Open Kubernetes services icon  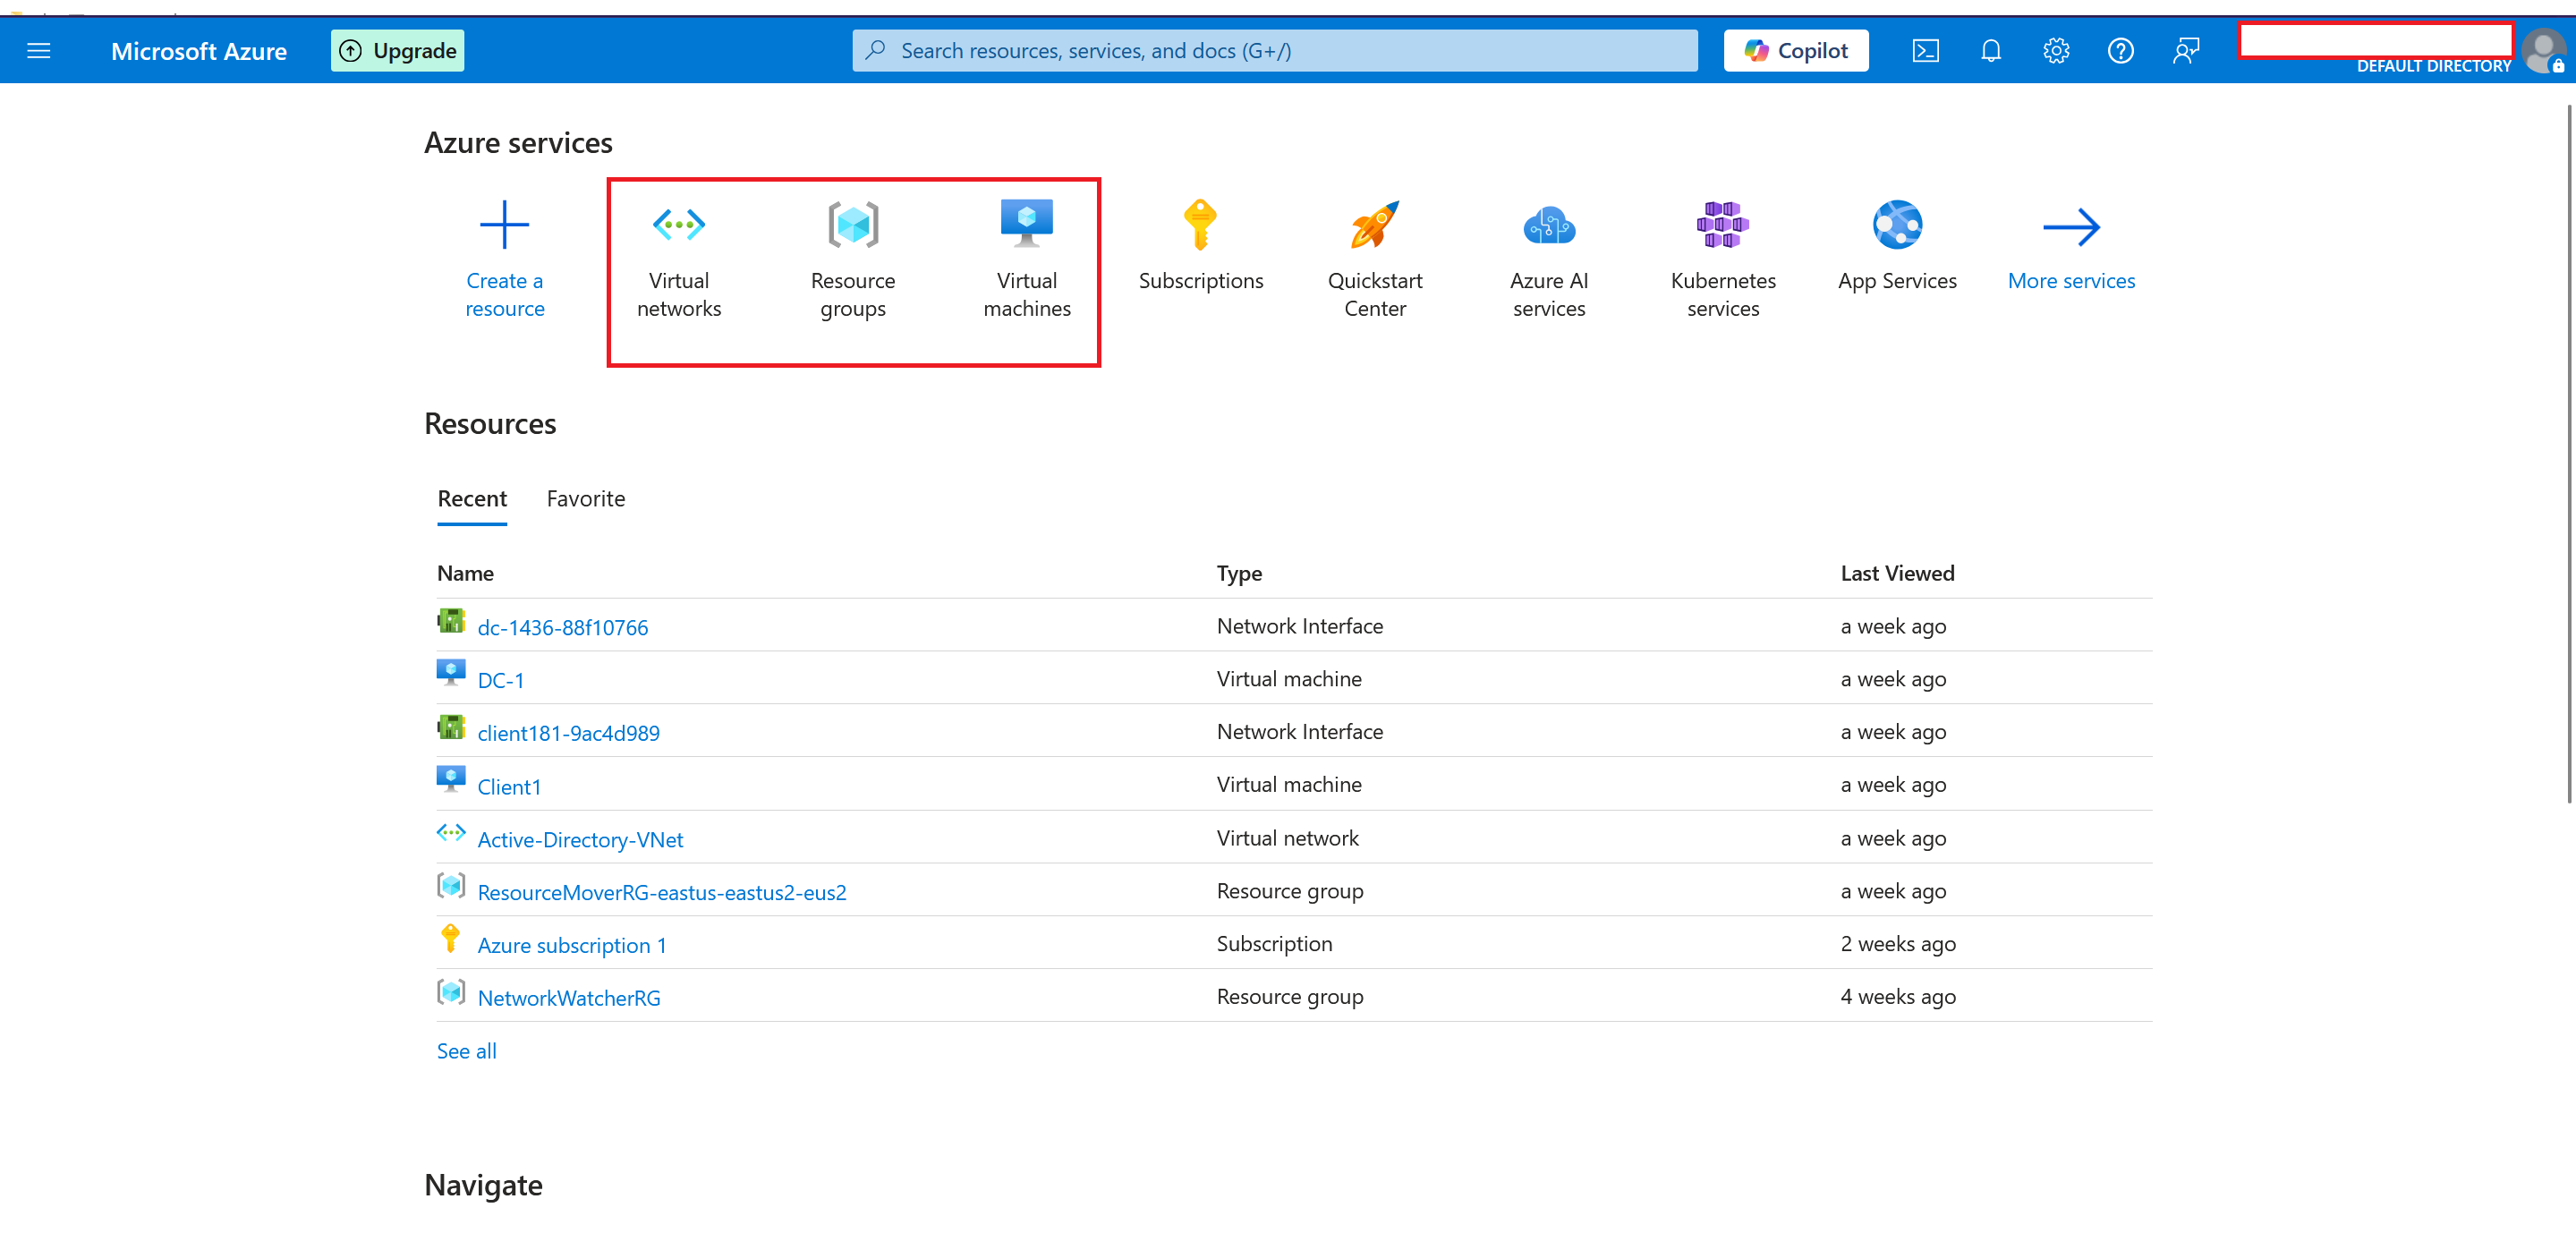click(1722, 225)
